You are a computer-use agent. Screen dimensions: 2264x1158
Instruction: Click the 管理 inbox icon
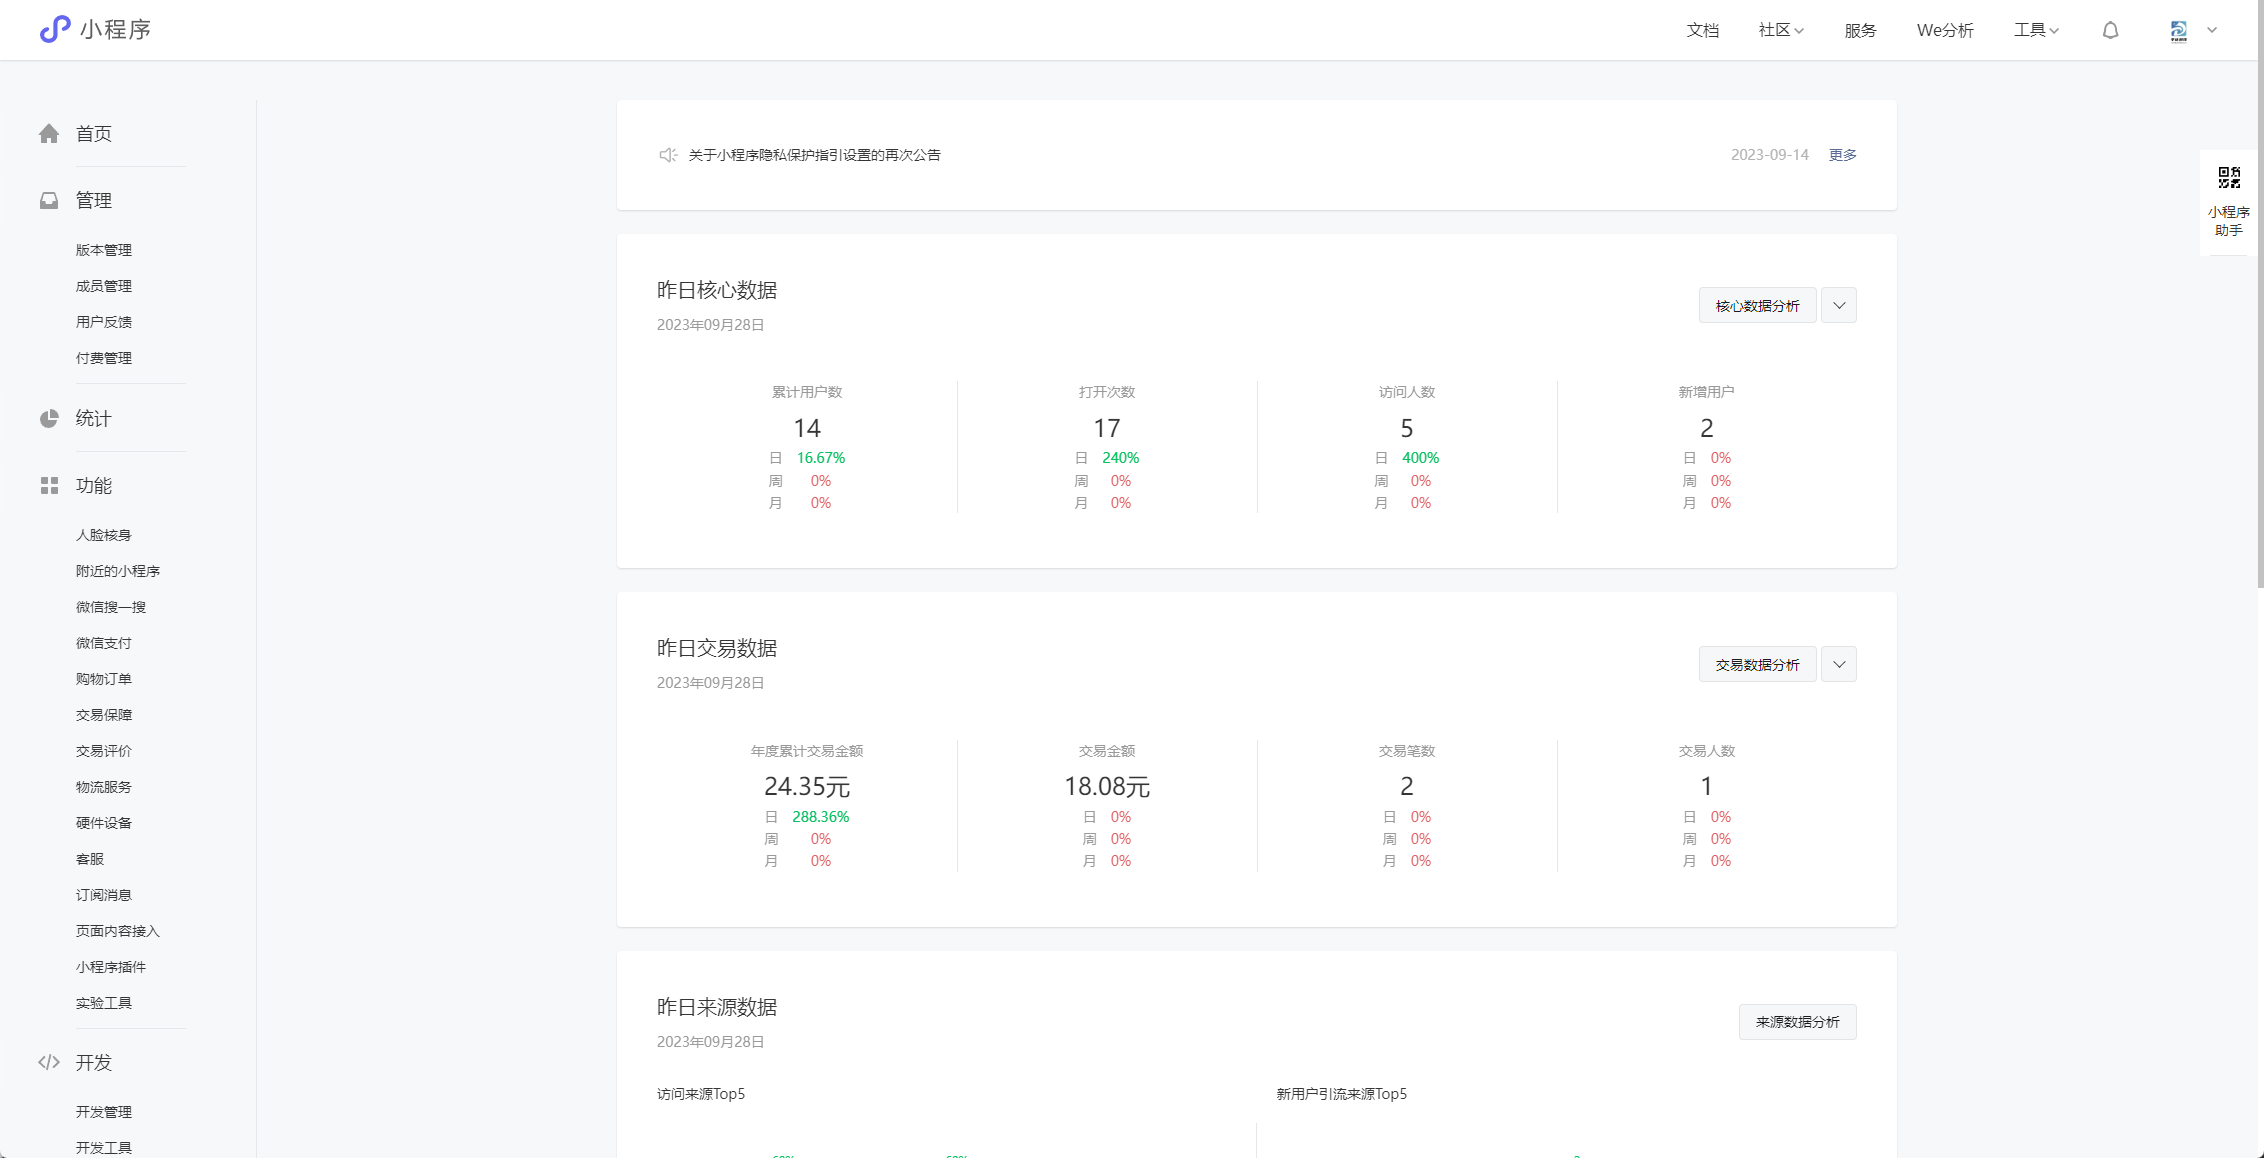(49, 201)
